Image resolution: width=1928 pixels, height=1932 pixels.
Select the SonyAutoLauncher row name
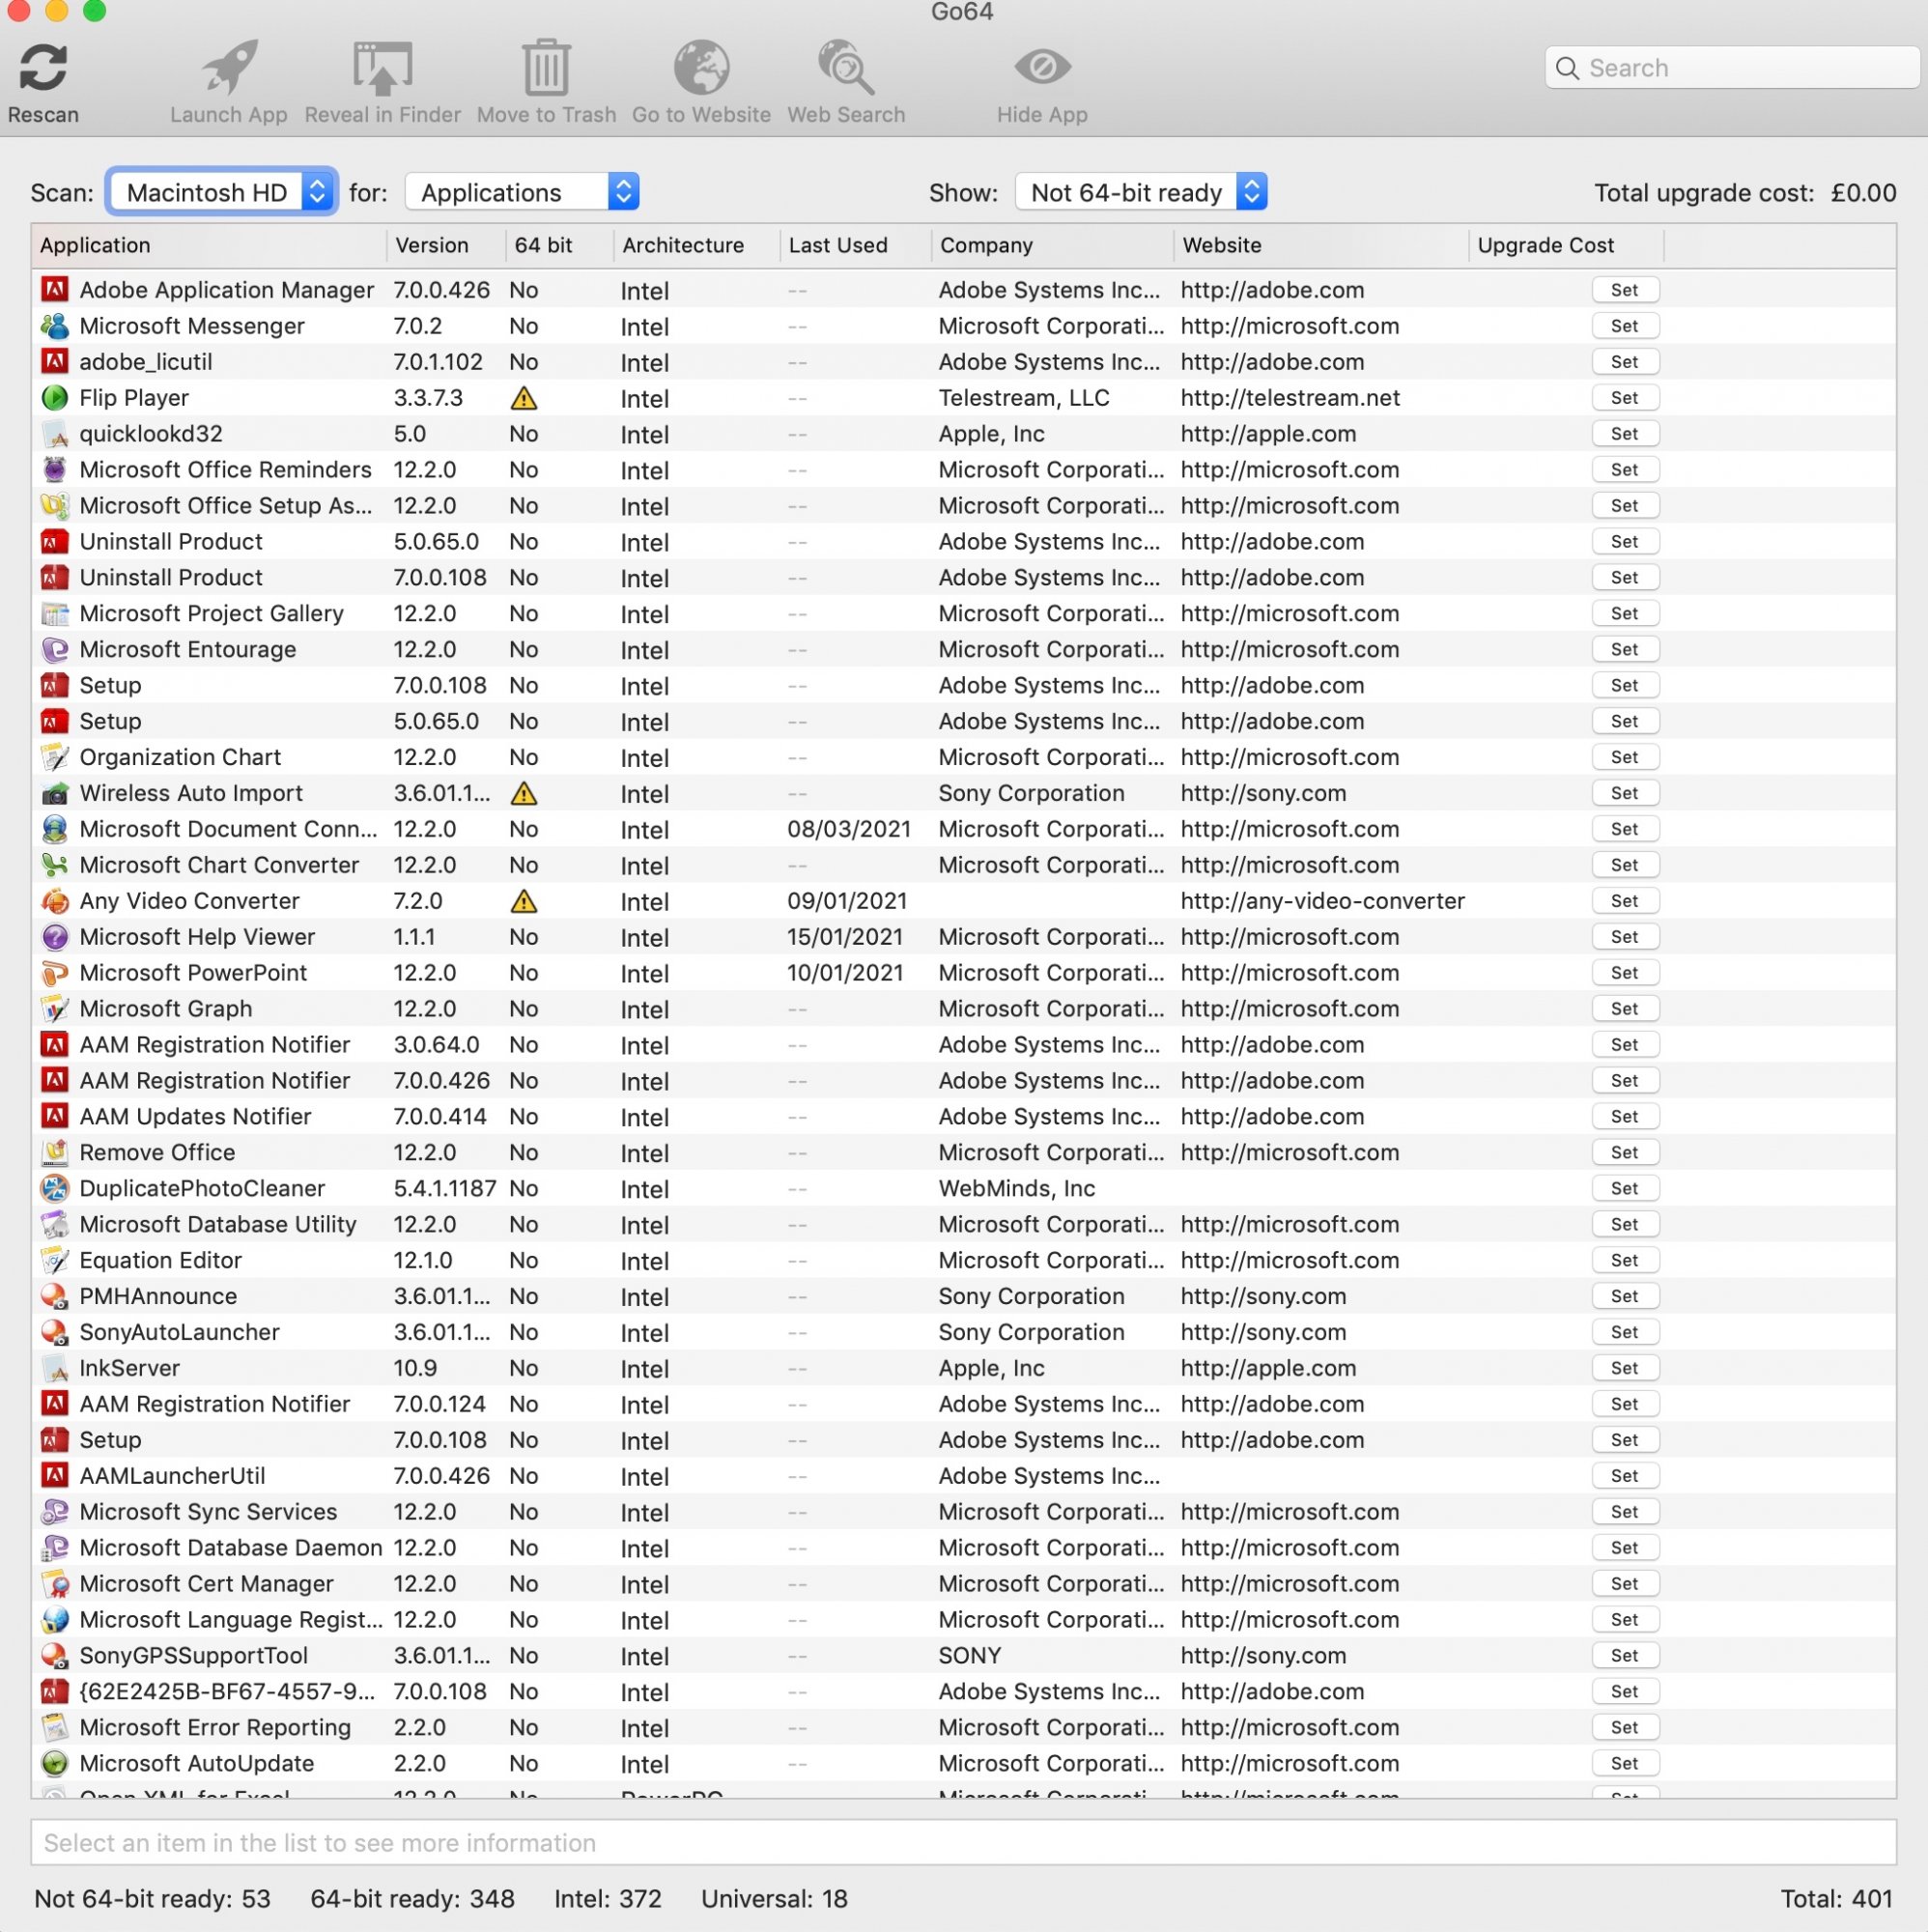(x=179, y=1333)
